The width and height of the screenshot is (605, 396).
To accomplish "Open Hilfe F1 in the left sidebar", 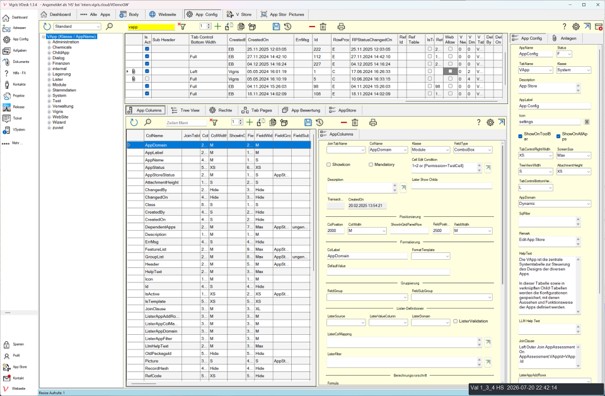I will [x=14, y=73].
